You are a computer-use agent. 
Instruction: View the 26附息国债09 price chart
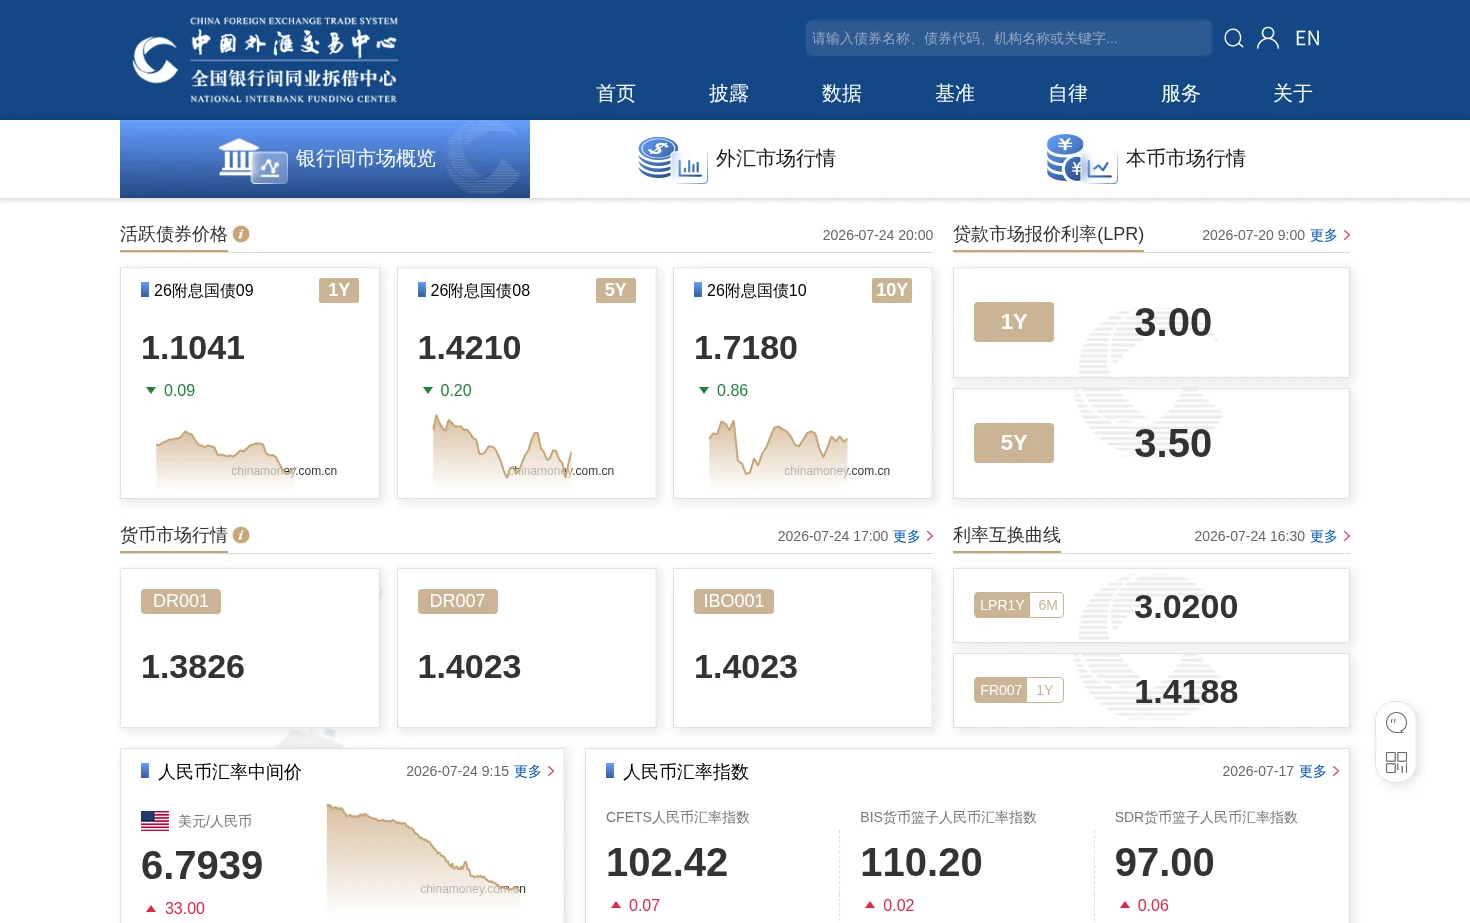pyautogui.click(x=226, y=457)
